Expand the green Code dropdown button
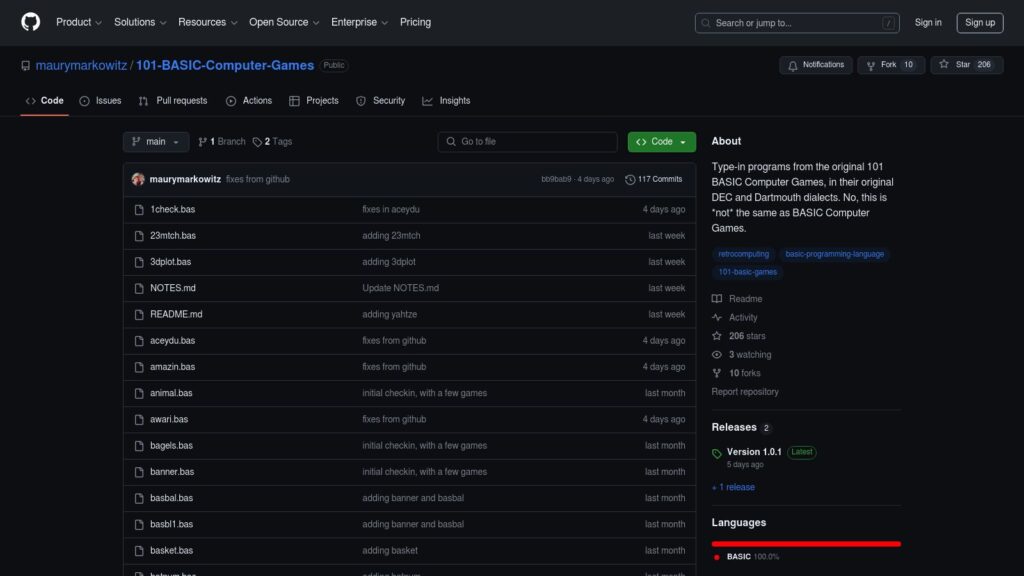 pos(662,142)
